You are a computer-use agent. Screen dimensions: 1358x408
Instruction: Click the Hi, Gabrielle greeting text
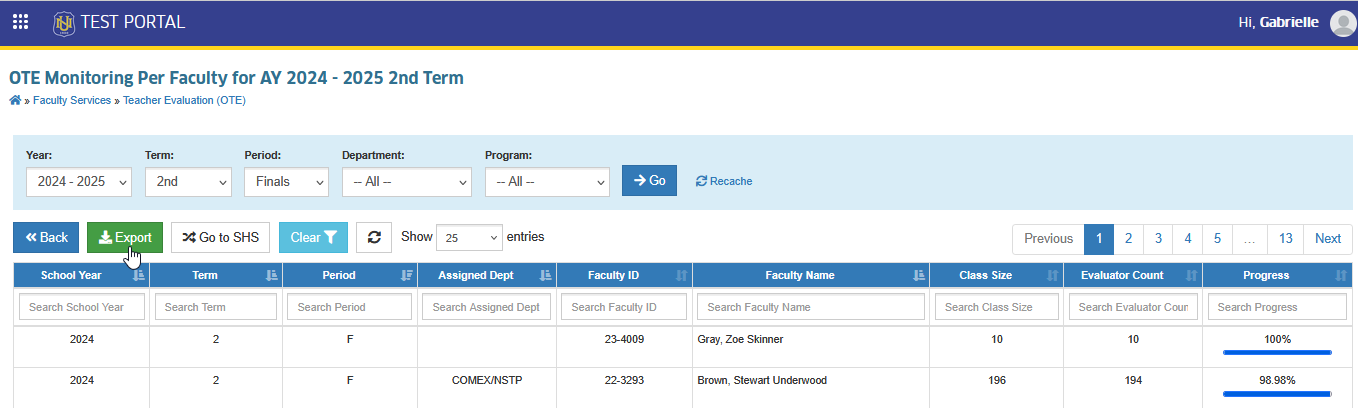coord(1278,22)
